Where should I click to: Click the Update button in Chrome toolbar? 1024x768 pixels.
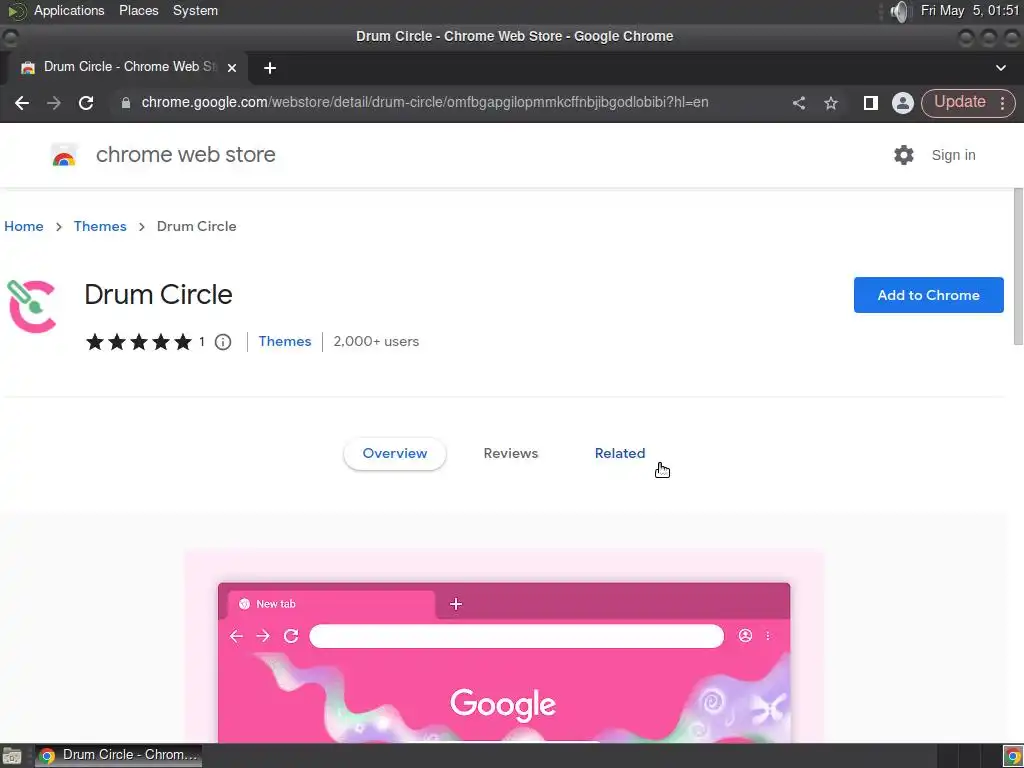click(x=959, y=102)
